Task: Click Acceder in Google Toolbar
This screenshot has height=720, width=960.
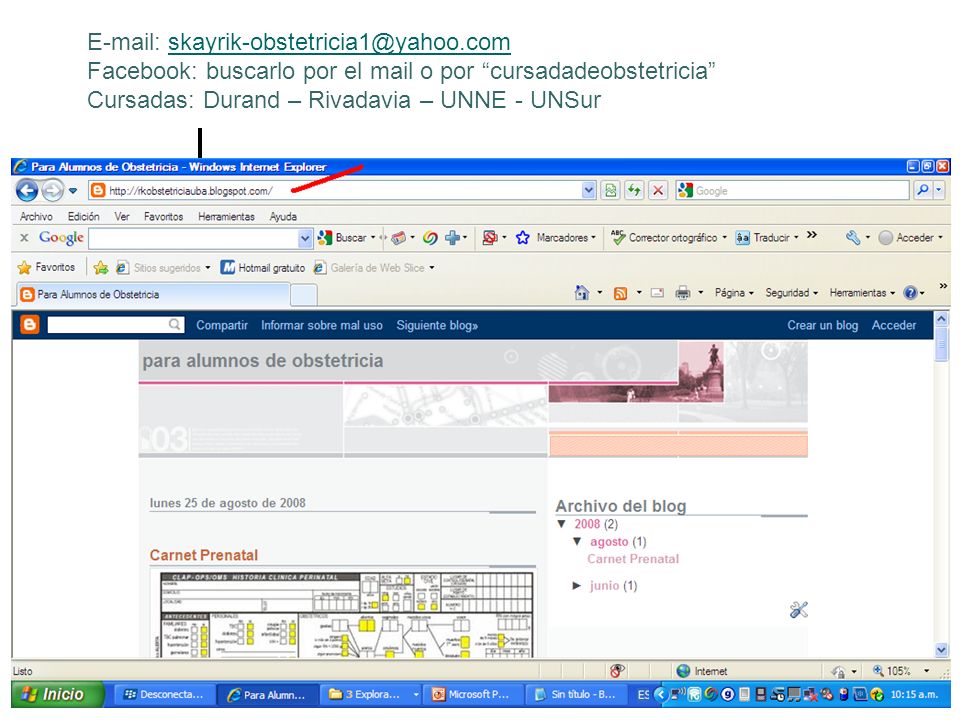Action: [910, 238]
